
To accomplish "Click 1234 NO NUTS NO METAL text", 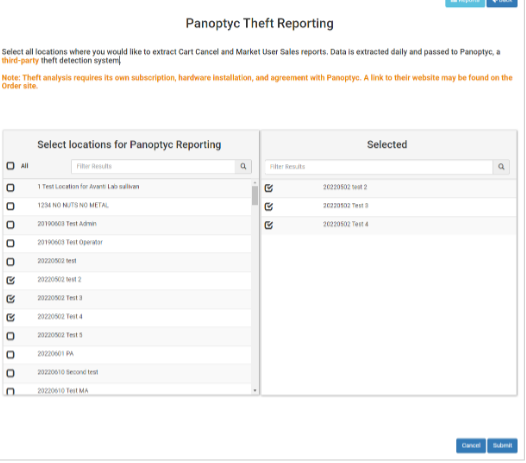I will (73, 205).
